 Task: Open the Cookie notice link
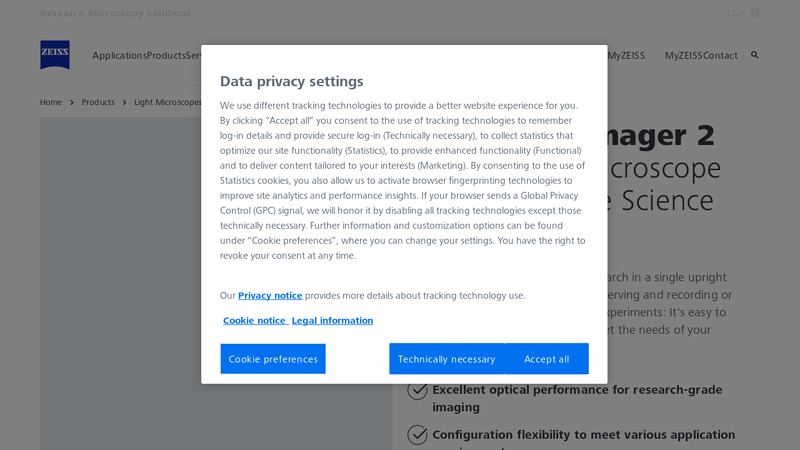(x=254, y=321)
